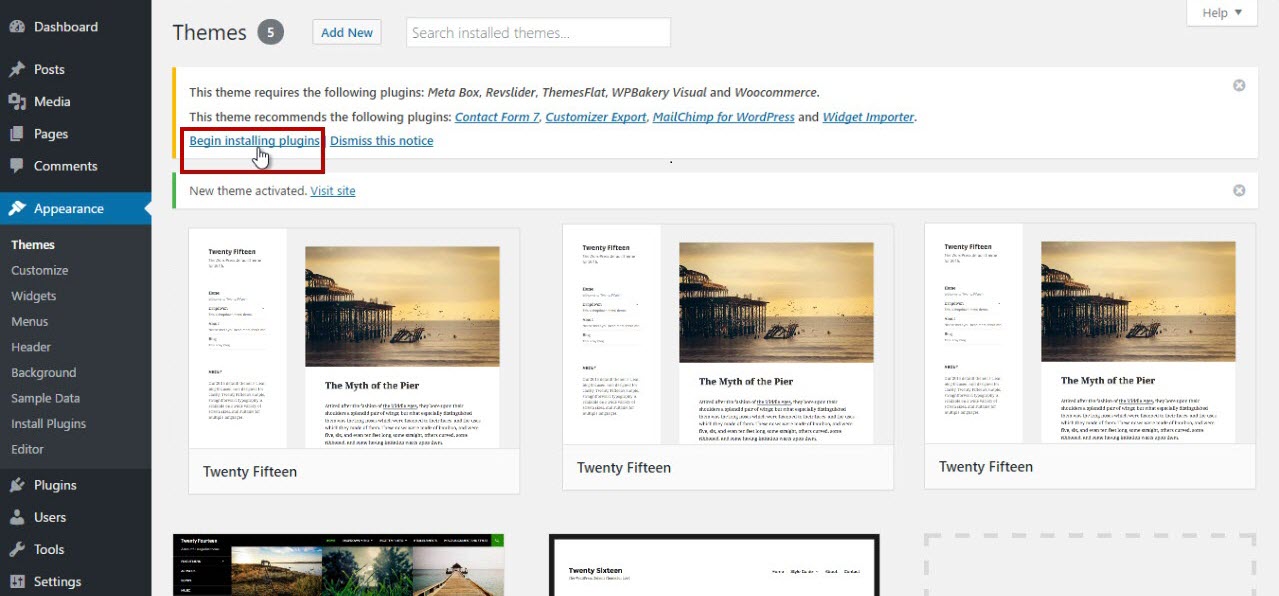Screen dimensions: 1279x596
Task: Open Media via its camera icon
Action: click(x=17, y=101)
